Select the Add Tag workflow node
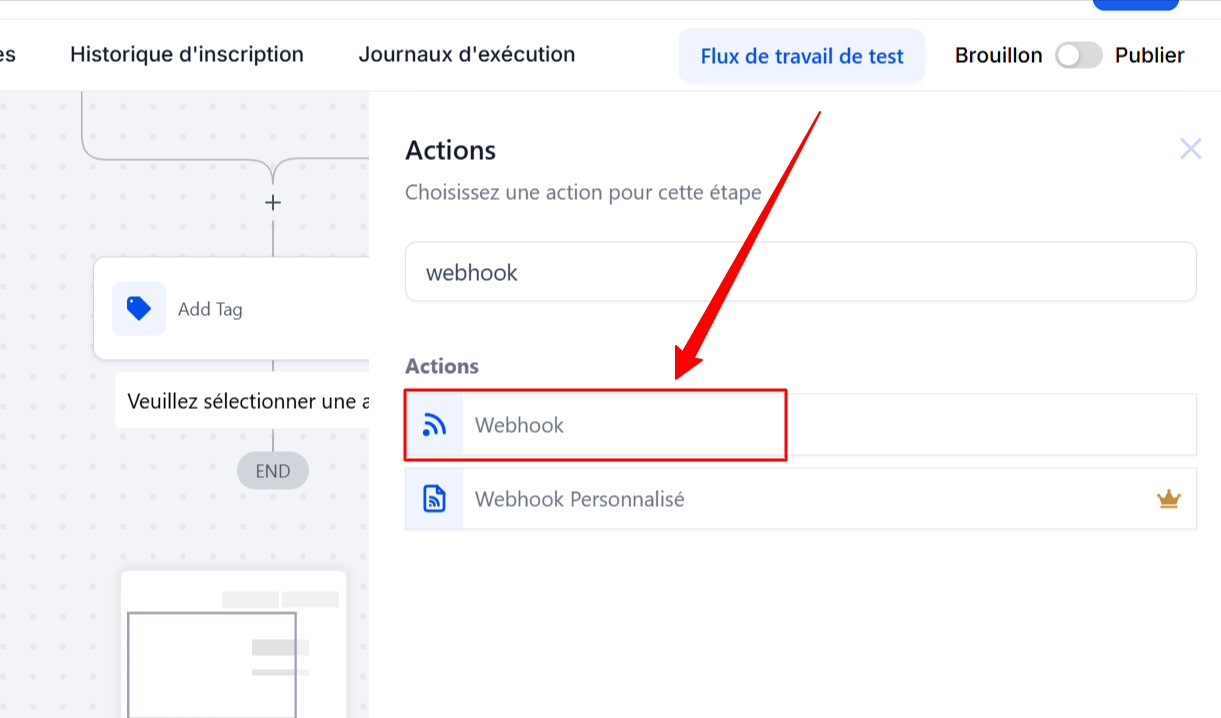Screen dimensions: 1221x718 [231, 309]
